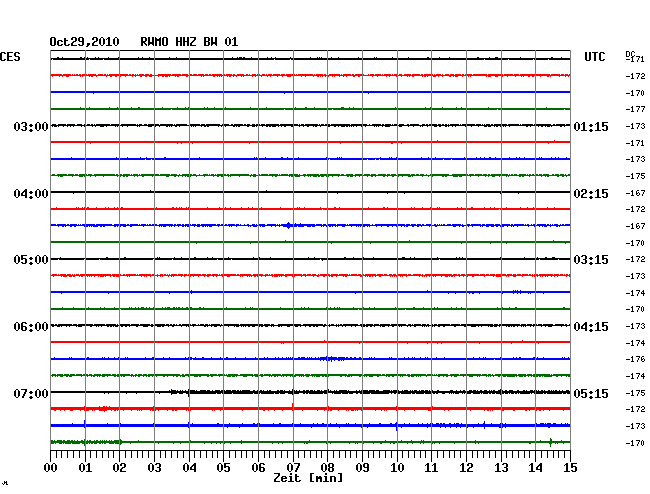Pick minute 13 on the time axis
The width and height of the screenshot is (650, 494).
pyautogui.click(x=501, y=467)
